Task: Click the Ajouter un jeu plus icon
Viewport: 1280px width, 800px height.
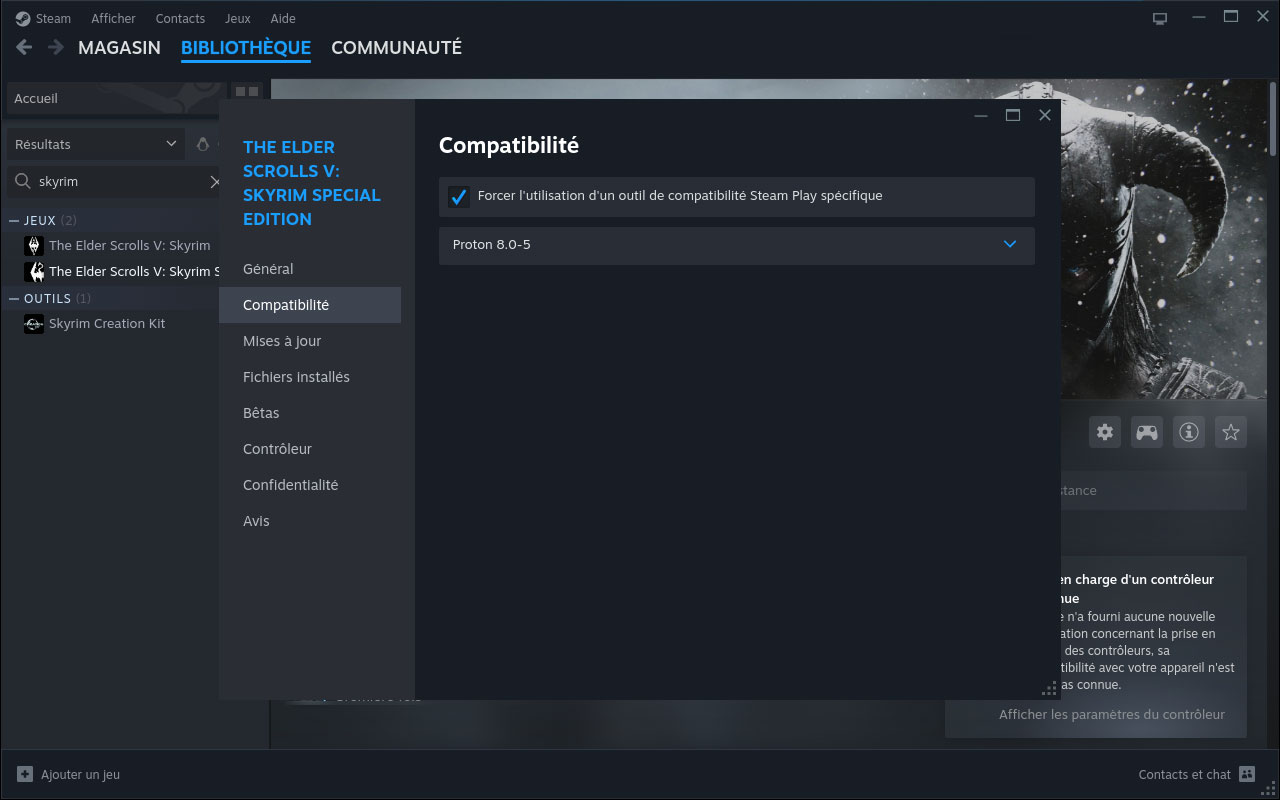Action: 25,774
